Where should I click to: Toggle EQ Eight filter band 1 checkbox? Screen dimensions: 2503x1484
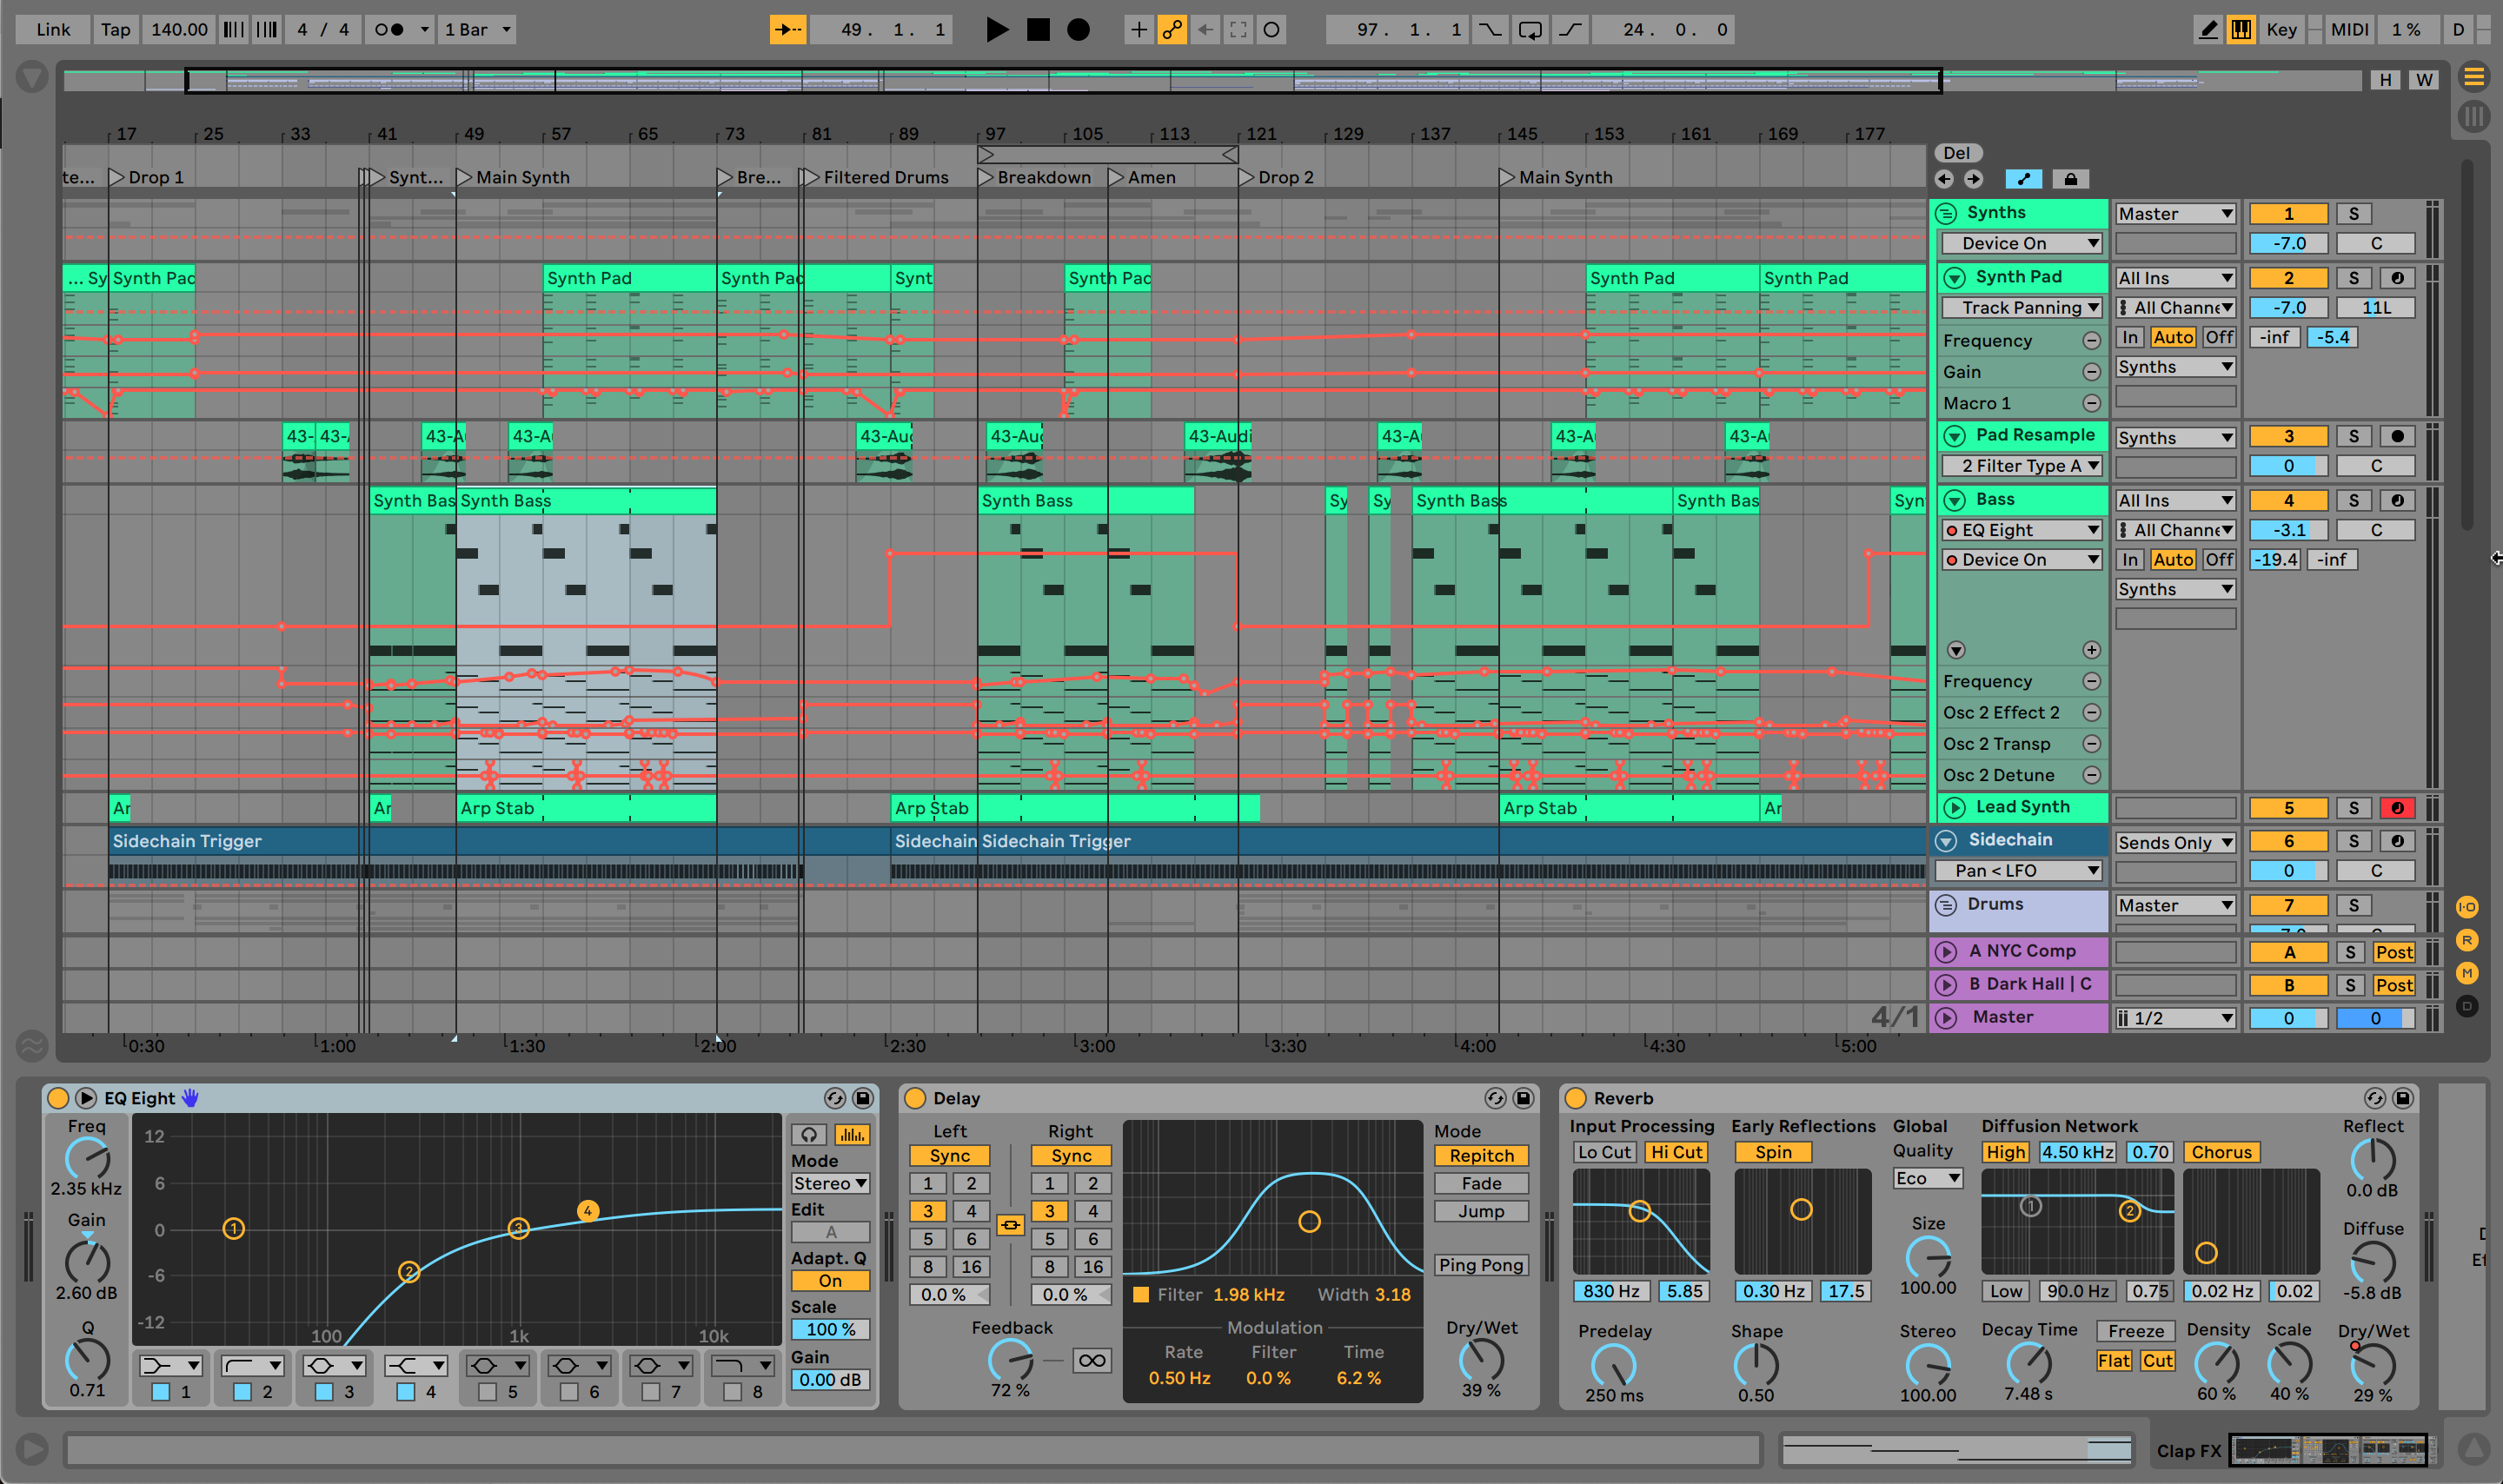[160, 1391]
